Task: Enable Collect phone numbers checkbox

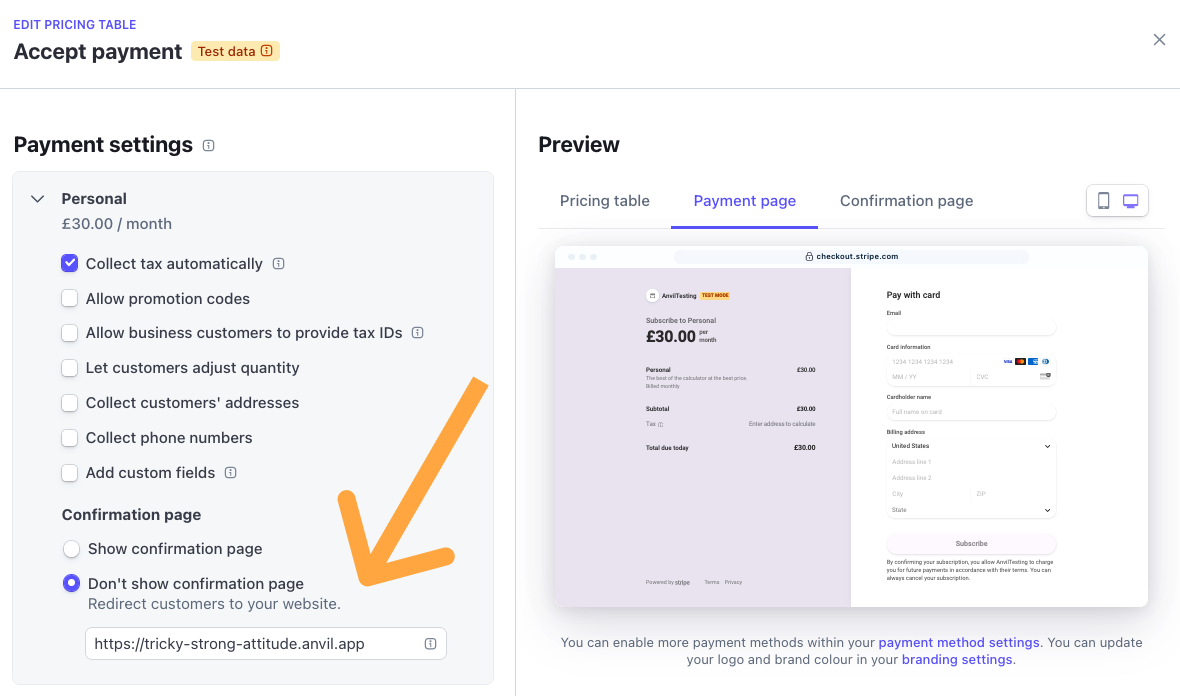Action: pos(70,437)
